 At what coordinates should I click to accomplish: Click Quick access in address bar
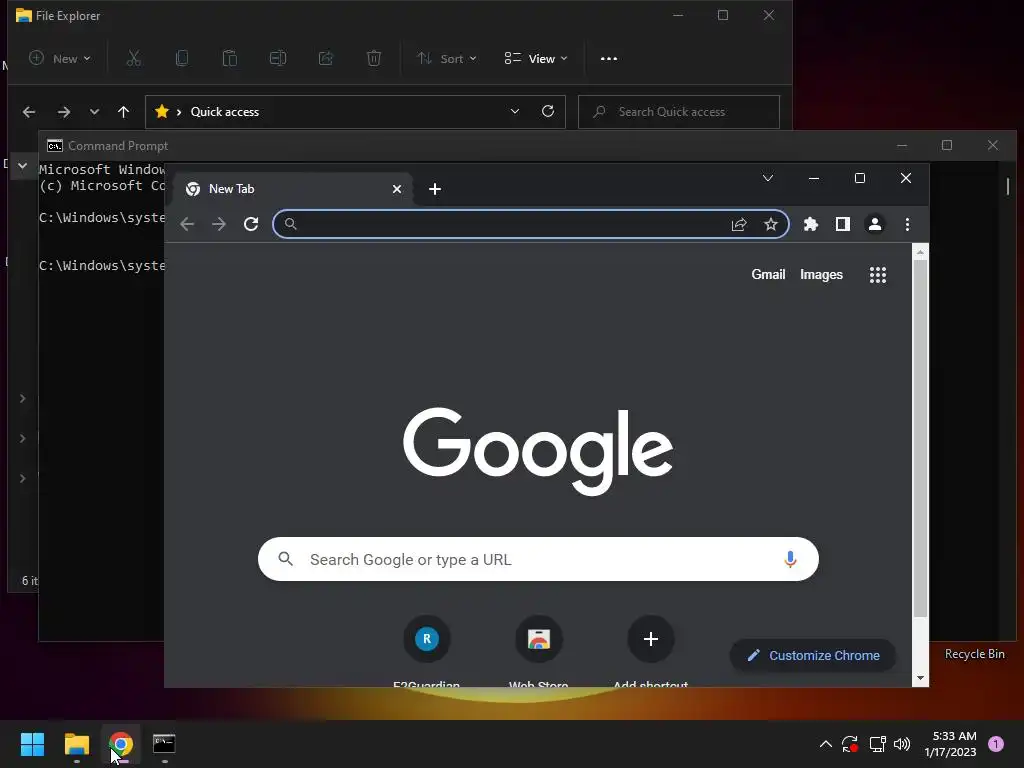click(x=225, y=112)
